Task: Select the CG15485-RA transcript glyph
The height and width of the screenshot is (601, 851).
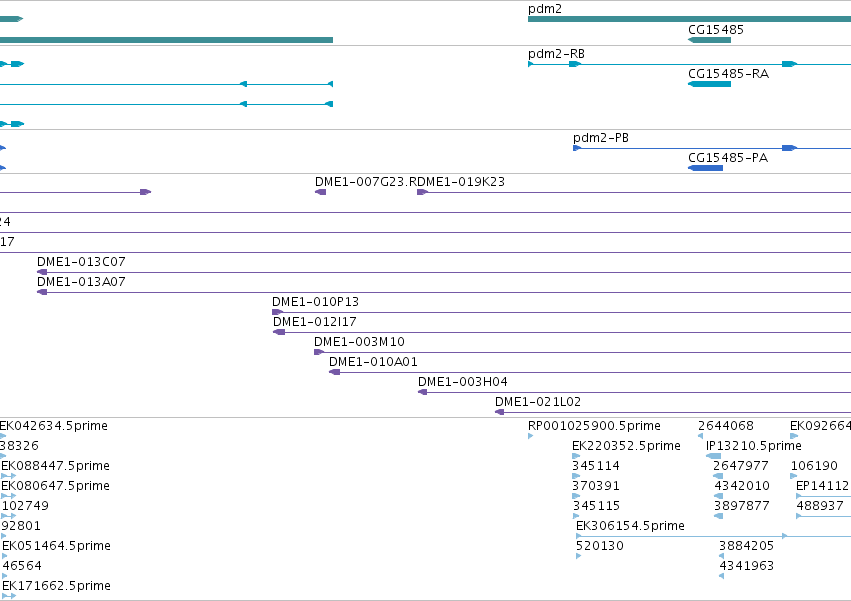Action: (709, 84)
